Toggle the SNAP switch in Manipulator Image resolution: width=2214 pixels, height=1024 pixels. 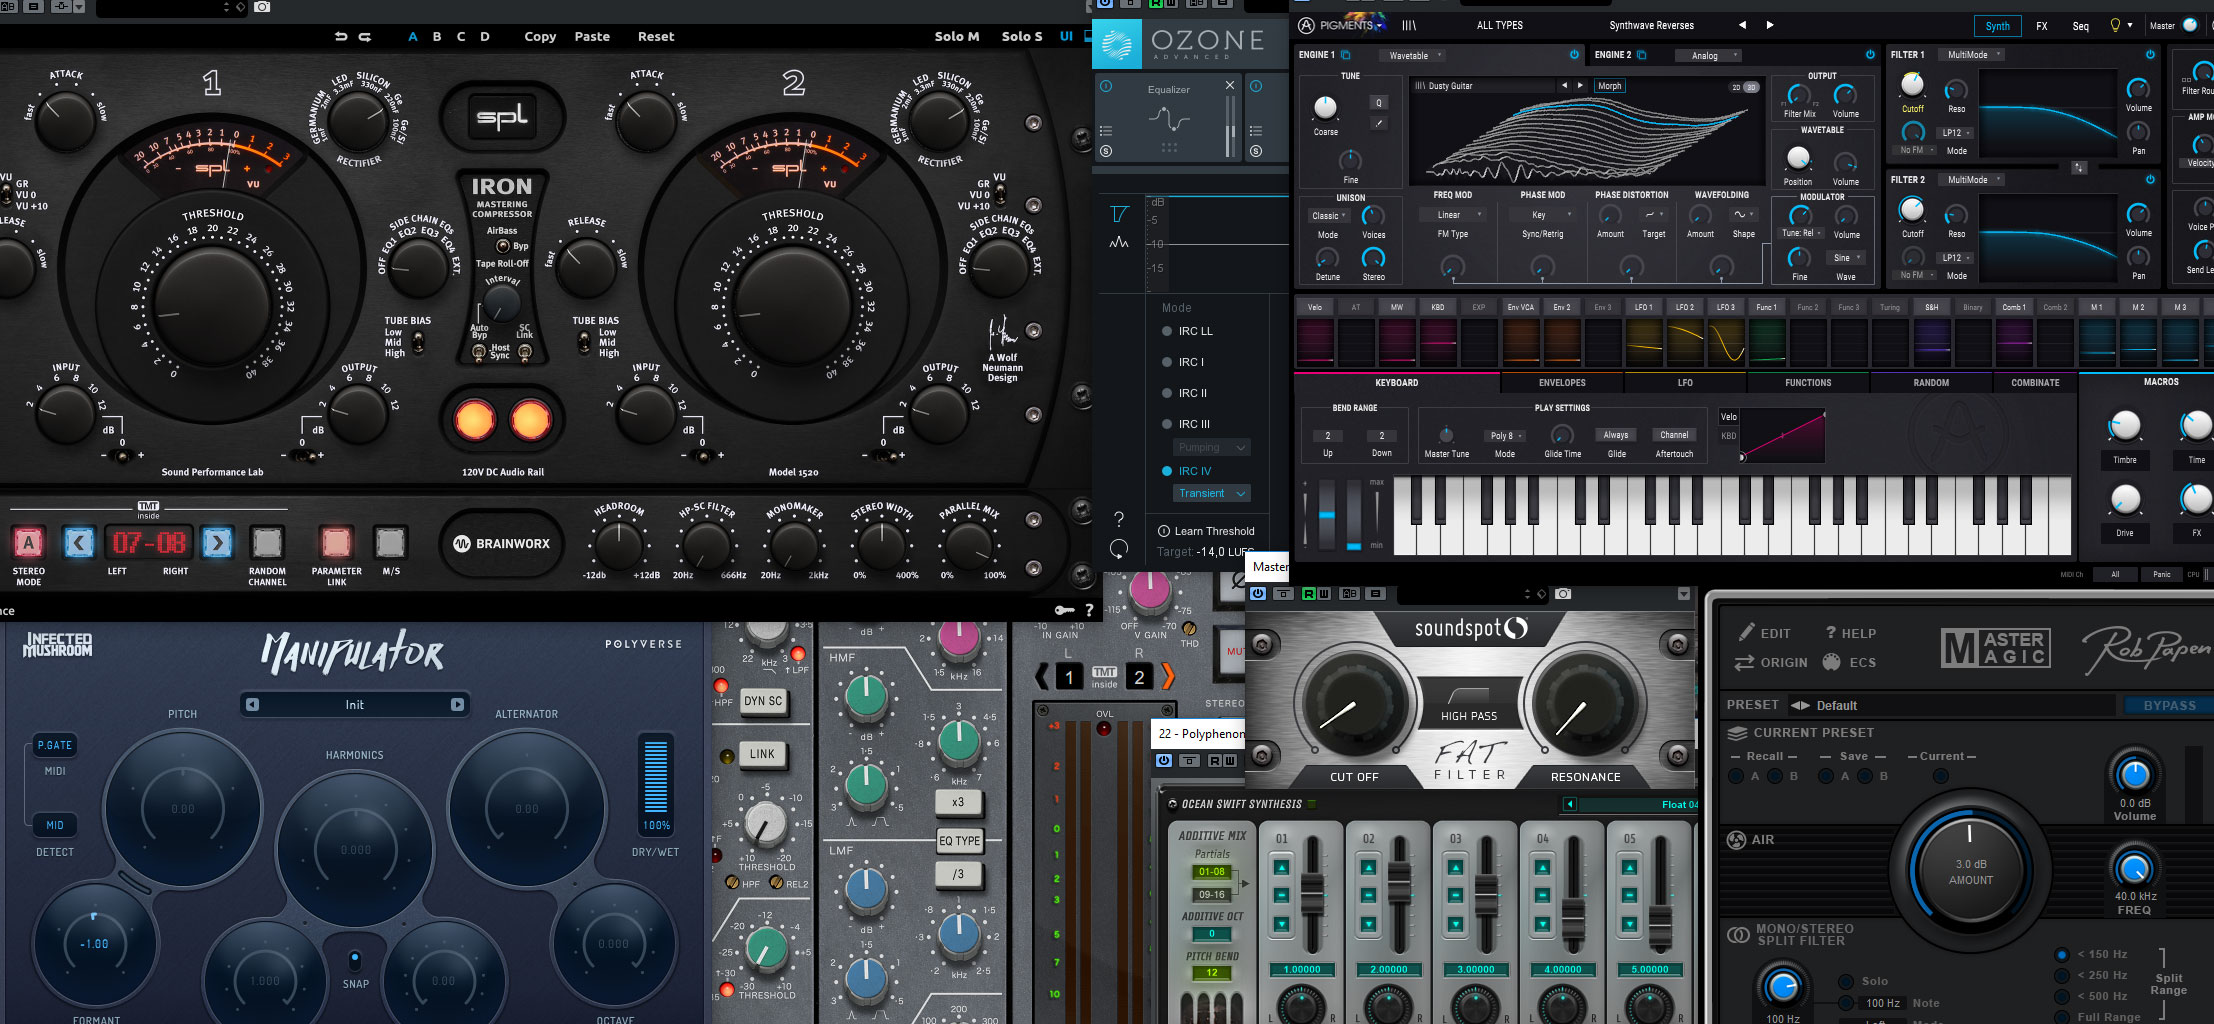[355, 960]
